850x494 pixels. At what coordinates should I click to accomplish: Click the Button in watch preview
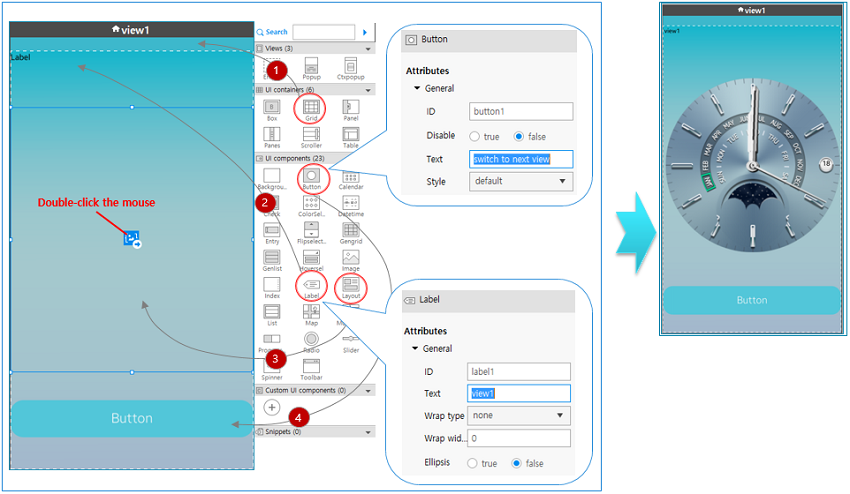751,300
